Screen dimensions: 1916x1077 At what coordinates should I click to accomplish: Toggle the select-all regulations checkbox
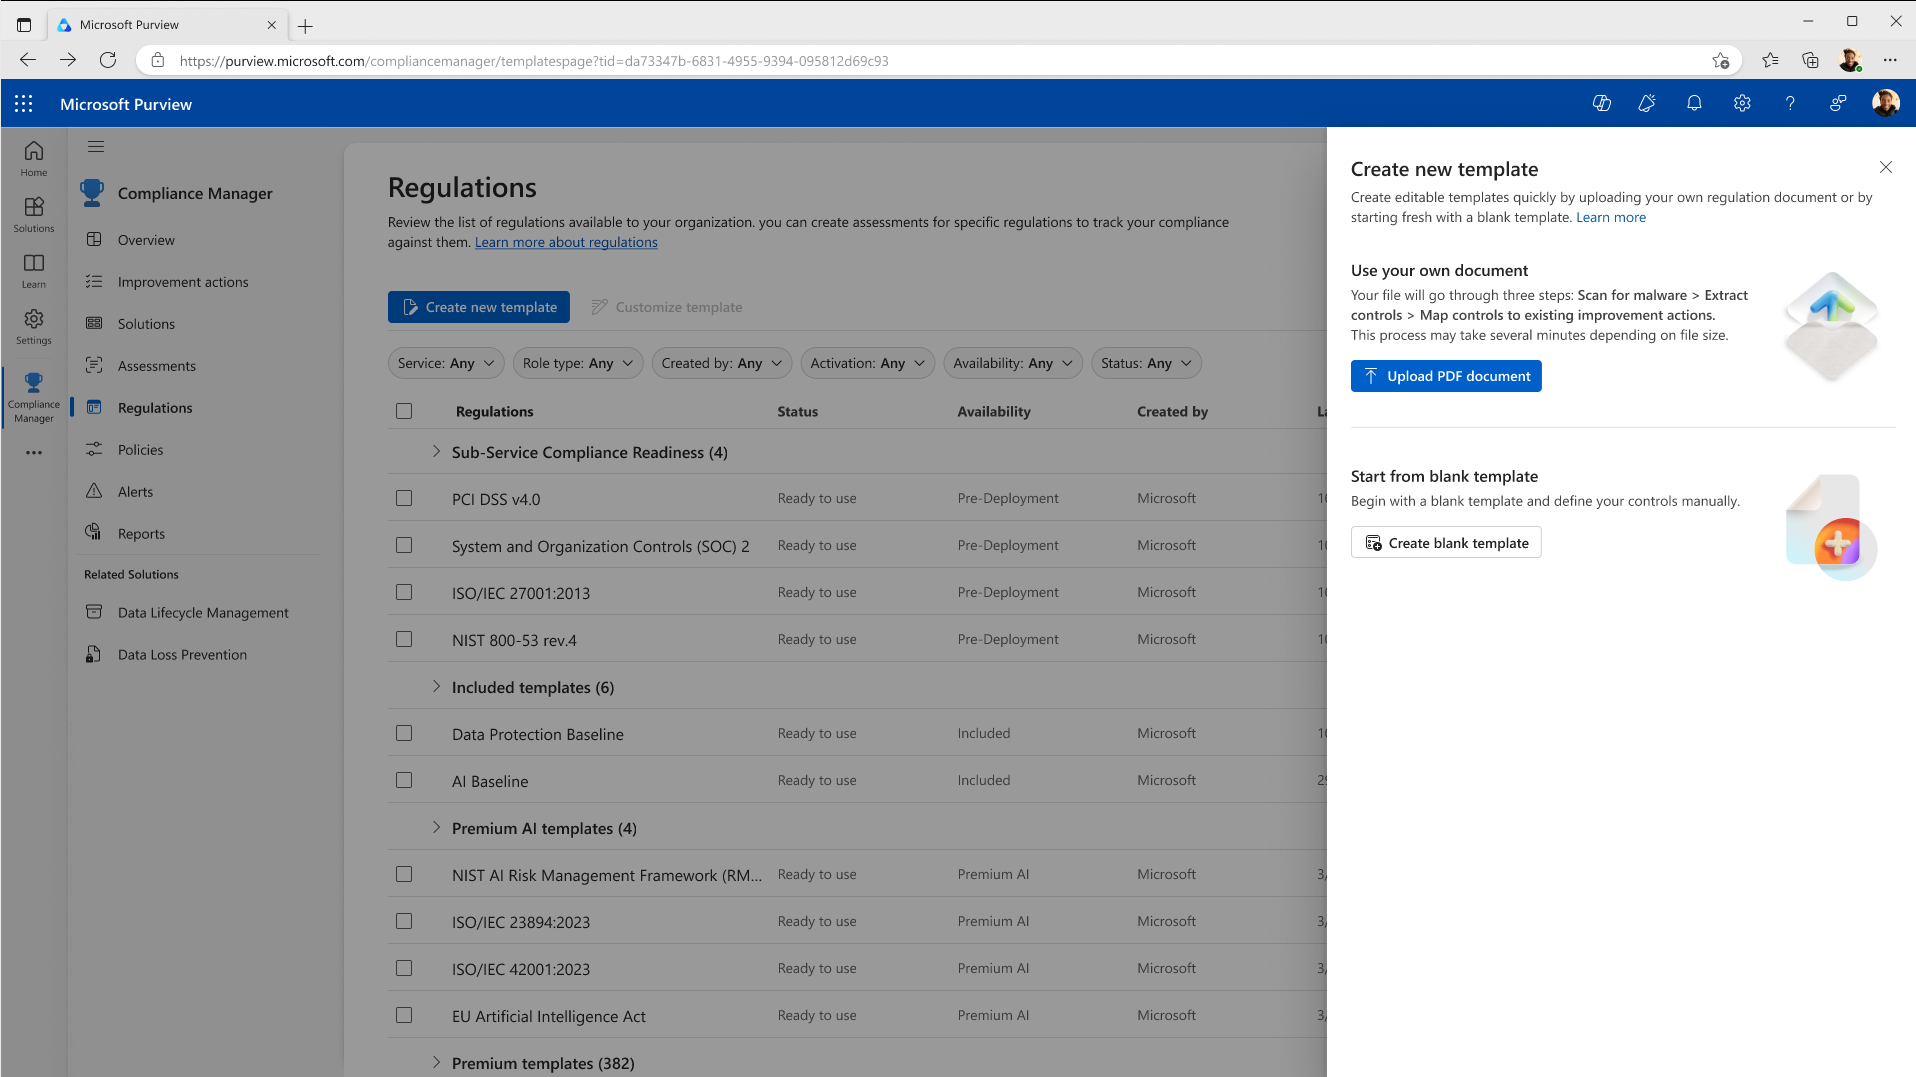click(x=404, y=411)
